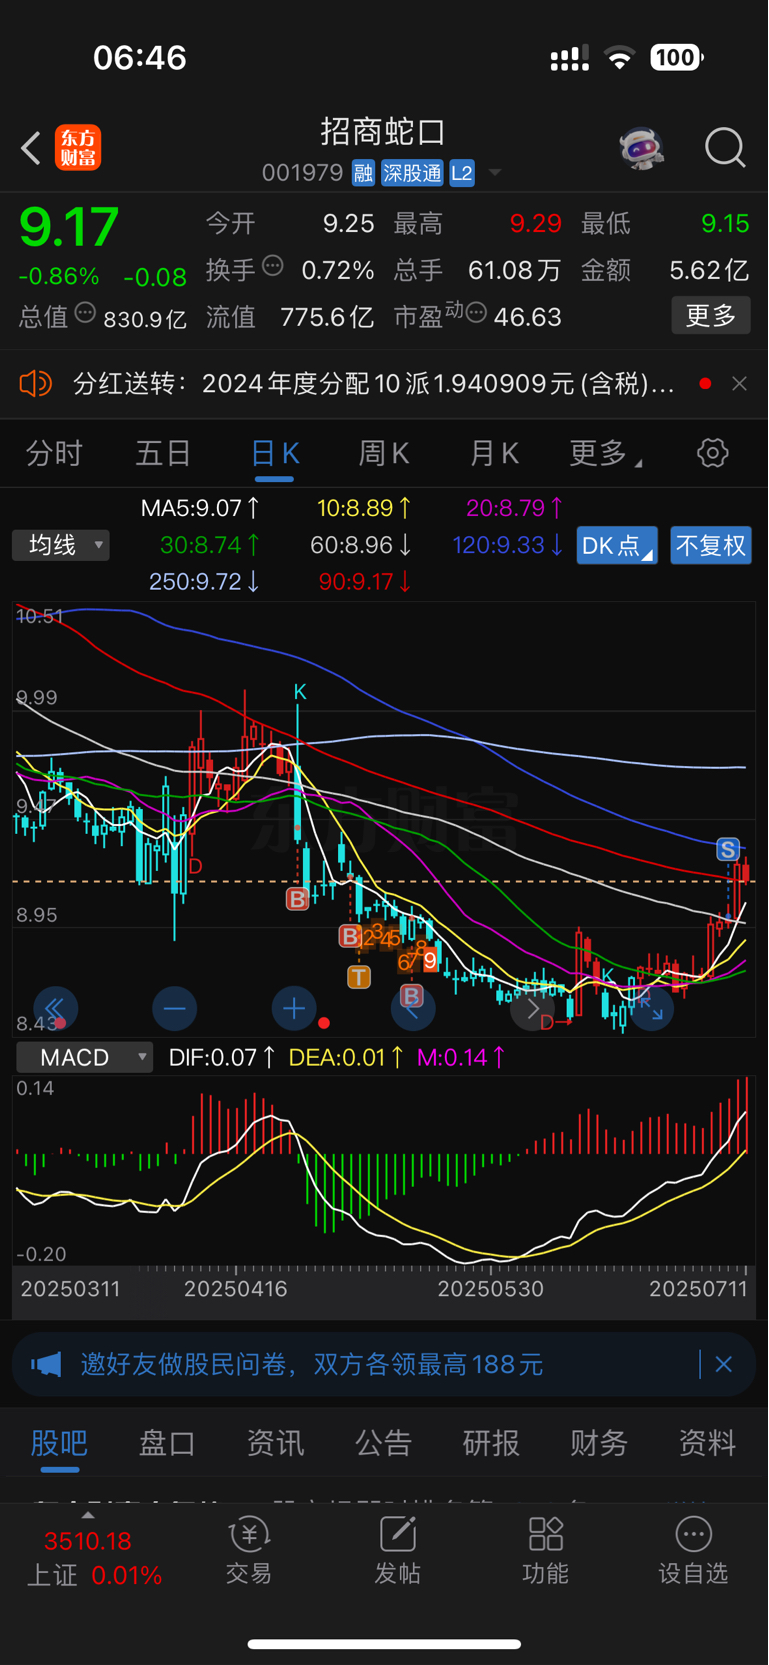Tap the L2 badge
The image size is (769, 1665).
[x=462, y=173]
